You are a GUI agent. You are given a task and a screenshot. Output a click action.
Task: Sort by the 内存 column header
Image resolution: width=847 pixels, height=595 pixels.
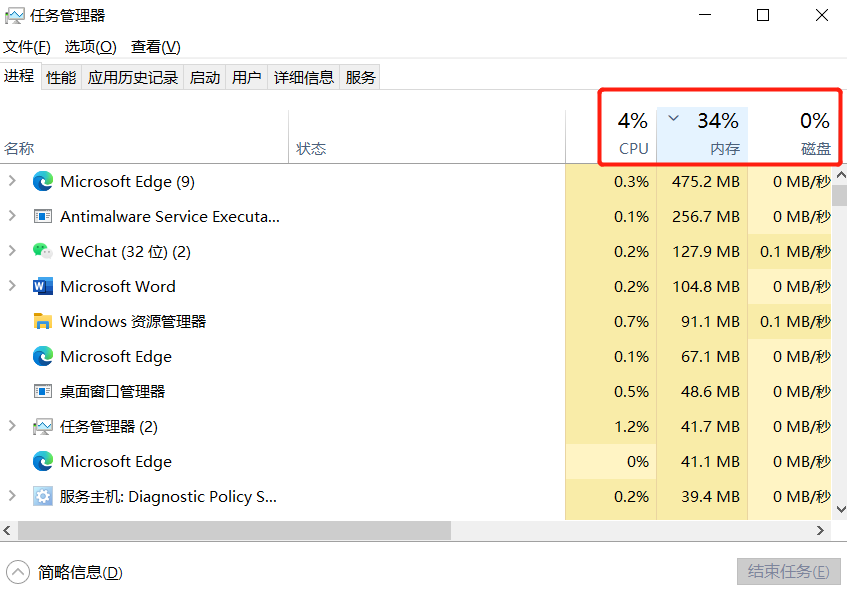tap(702, 135)
